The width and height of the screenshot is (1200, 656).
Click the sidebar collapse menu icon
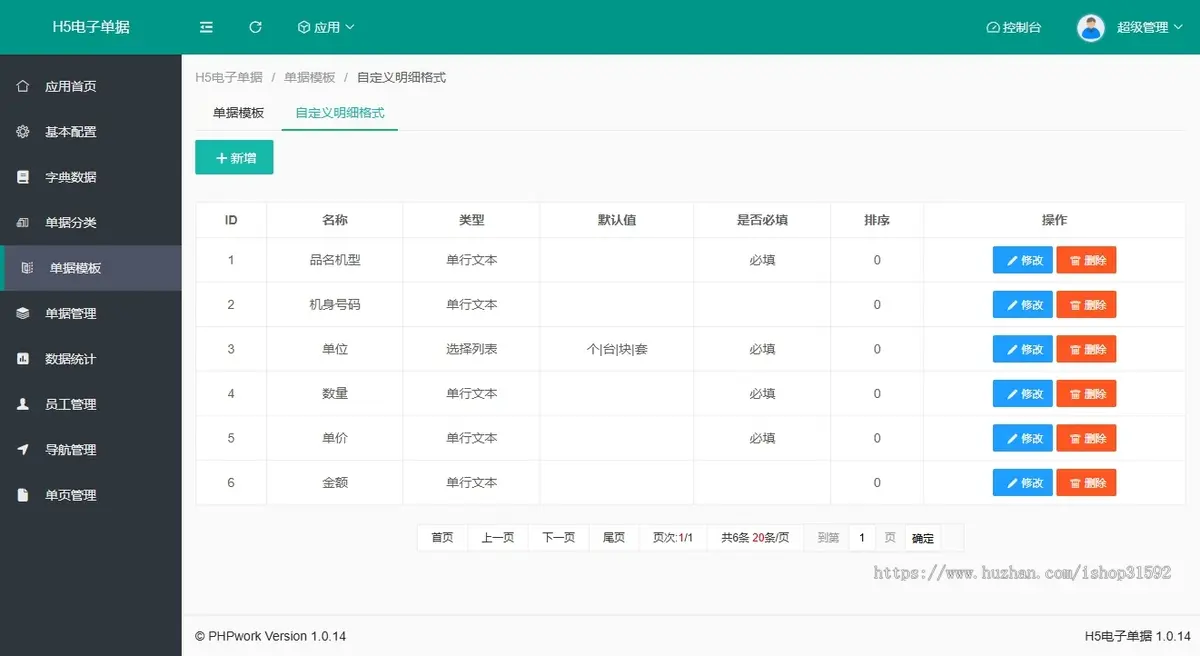(x=206, y=27)
